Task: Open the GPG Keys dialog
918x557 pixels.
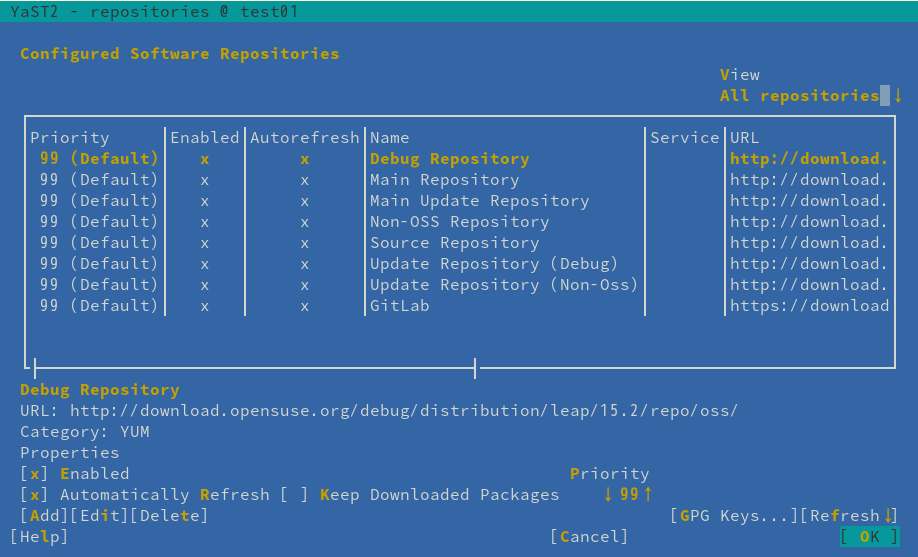Action: point(734,515)
